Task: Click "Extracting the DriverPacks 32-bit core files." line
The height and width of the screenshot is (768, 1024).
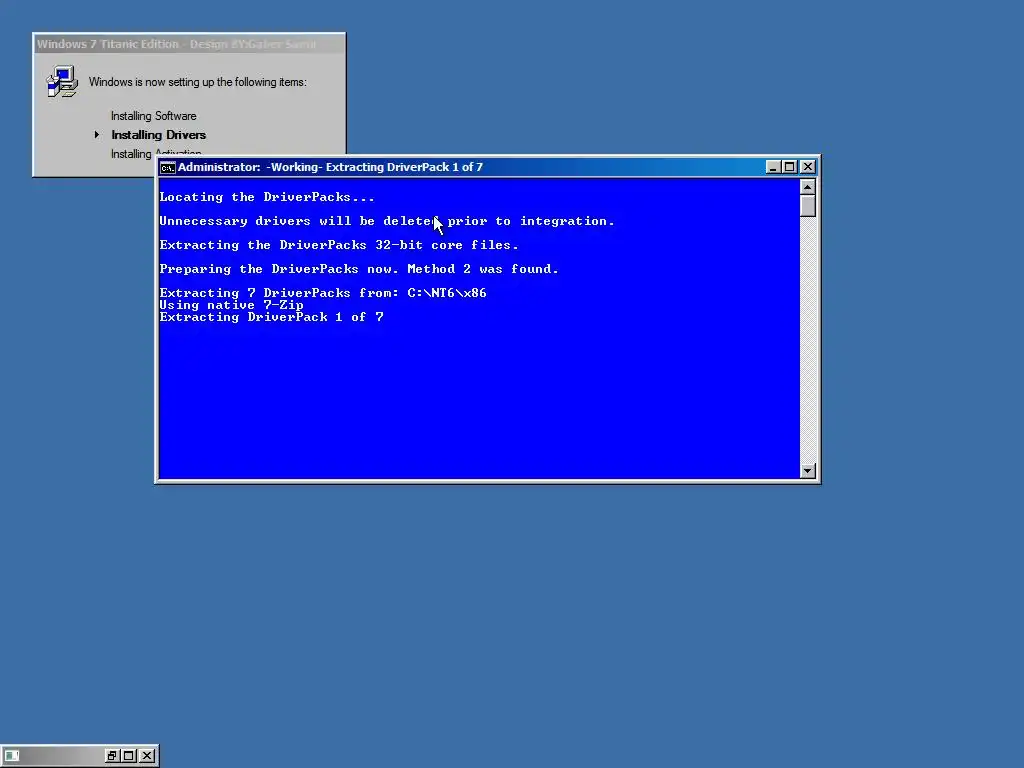Action: click(339, 245)
